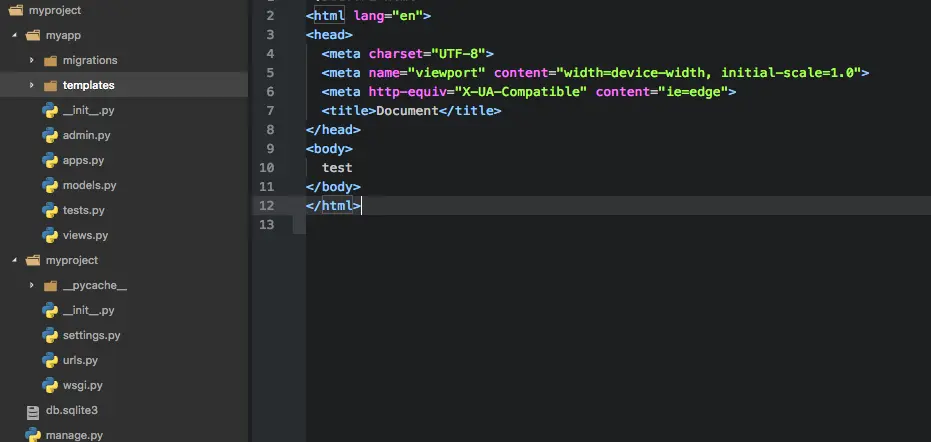Click the Python icon beside apps.py

pyautogui.click(x=50, y=160)
